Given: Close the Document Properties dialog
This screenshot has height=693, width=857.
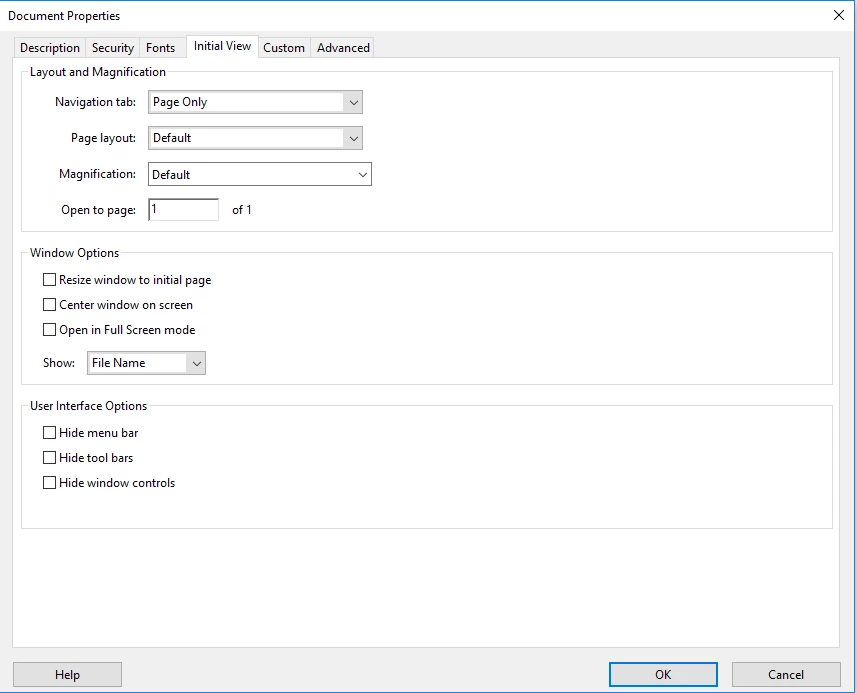Looking at the screenshot, I should (x=839, y=15).
